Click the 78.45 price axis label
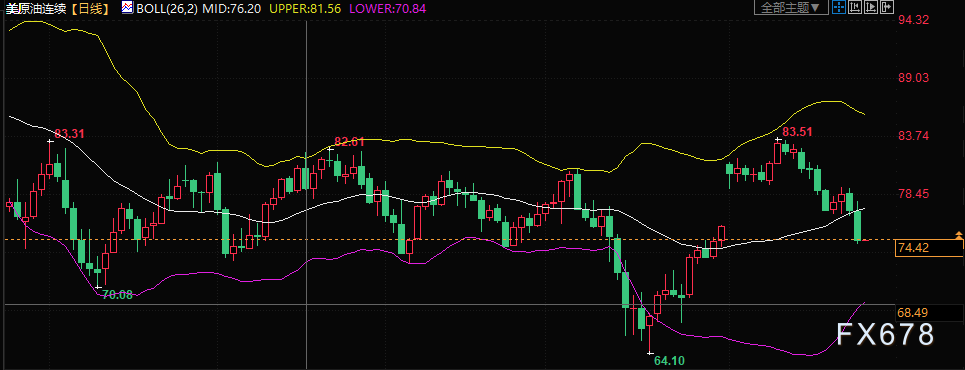 coord(913,193)
